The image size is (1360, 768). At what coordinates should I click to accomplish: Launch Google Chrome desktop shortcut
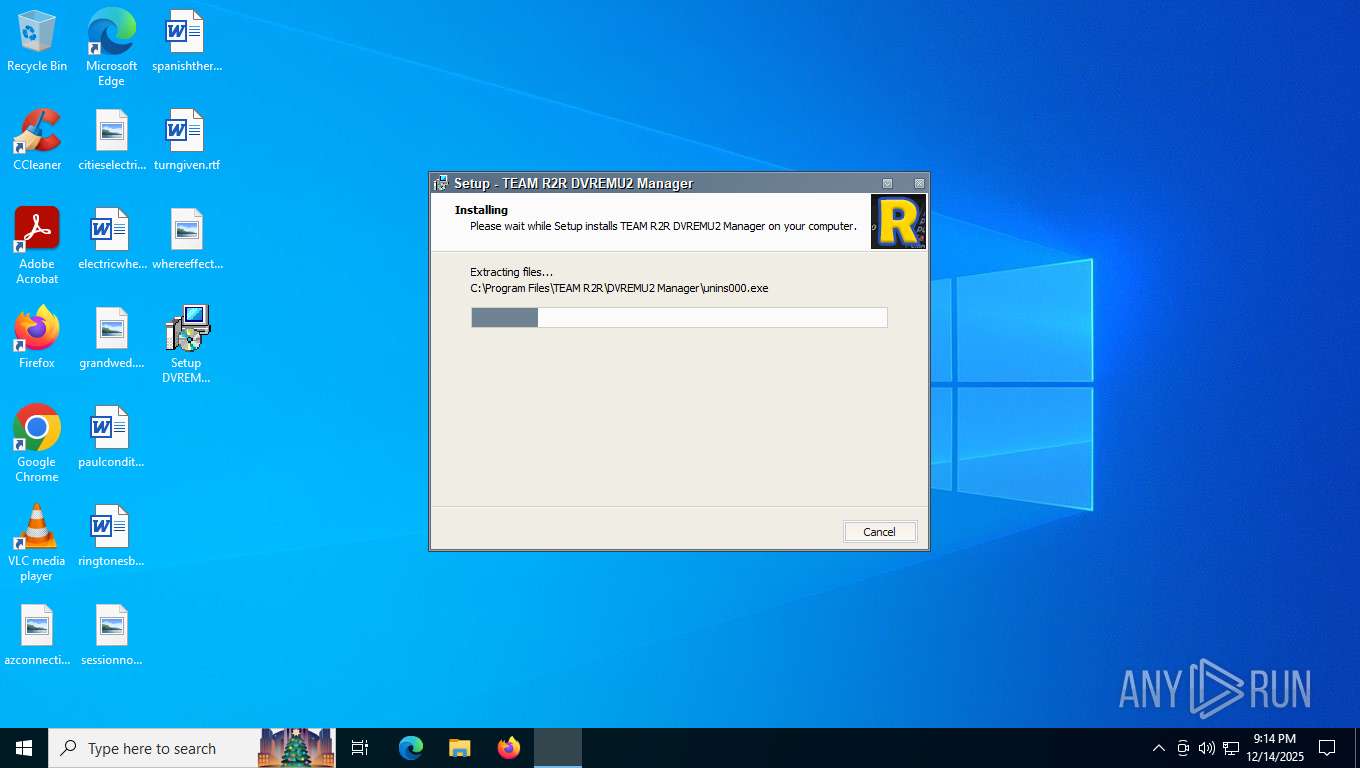(37, 444)
